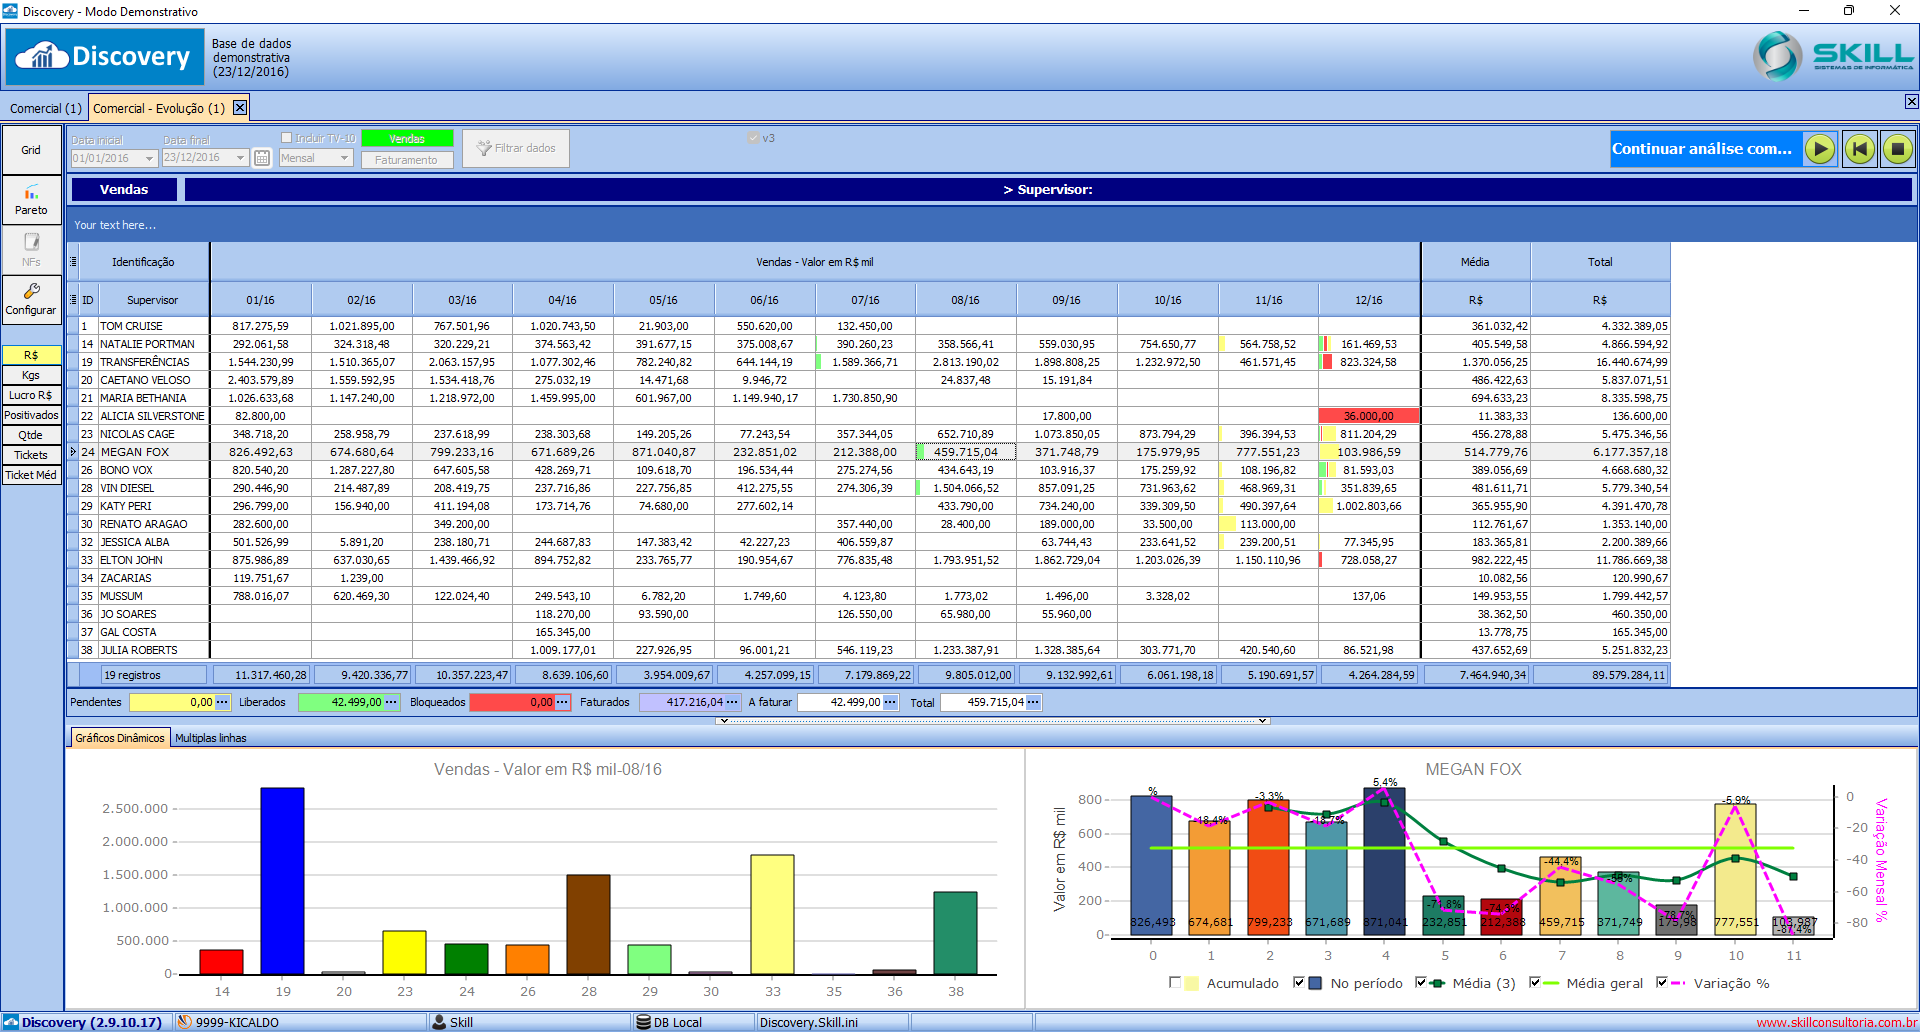1920x1032 pixels.
Task: Open the Mensal period dropdown
Action: point(345,158)
